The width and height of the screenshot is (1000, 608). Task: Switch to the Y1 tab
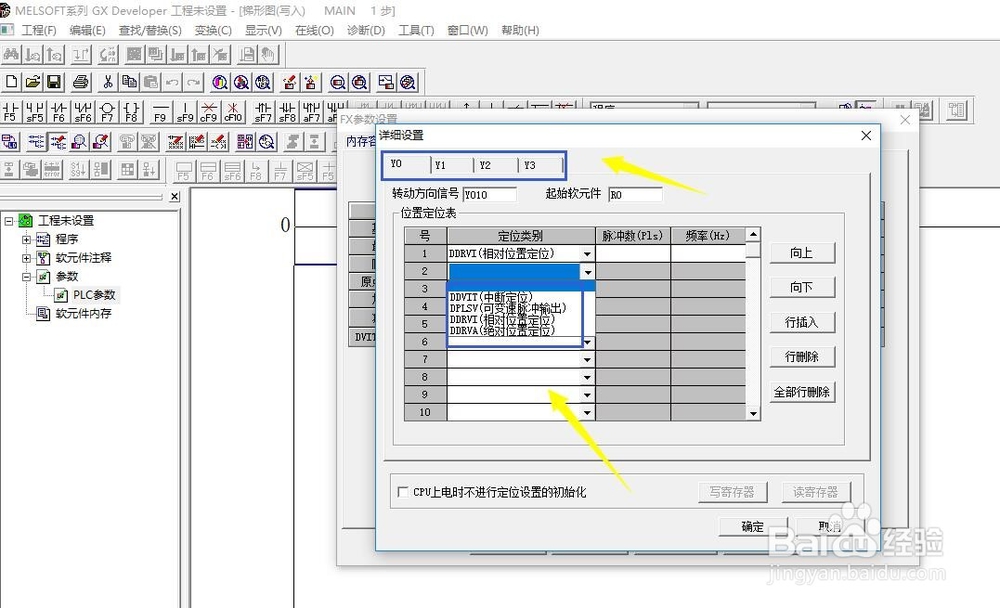[452, 165]
